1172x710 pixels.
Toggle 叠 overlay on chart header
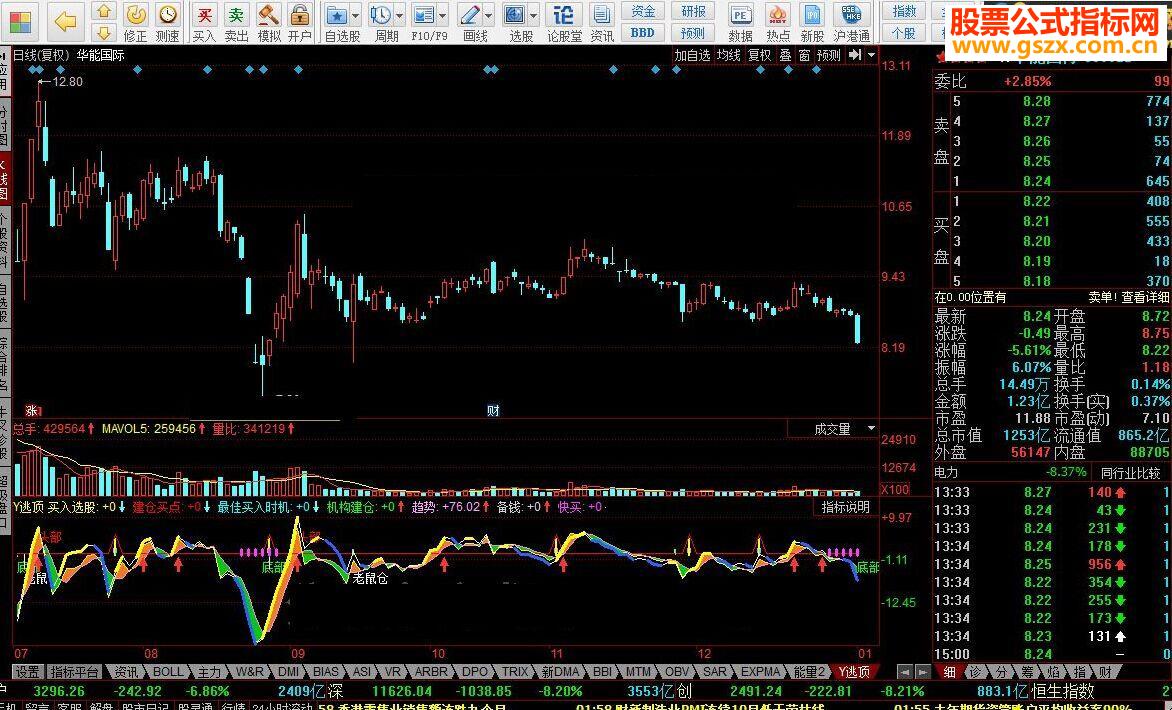786,55
